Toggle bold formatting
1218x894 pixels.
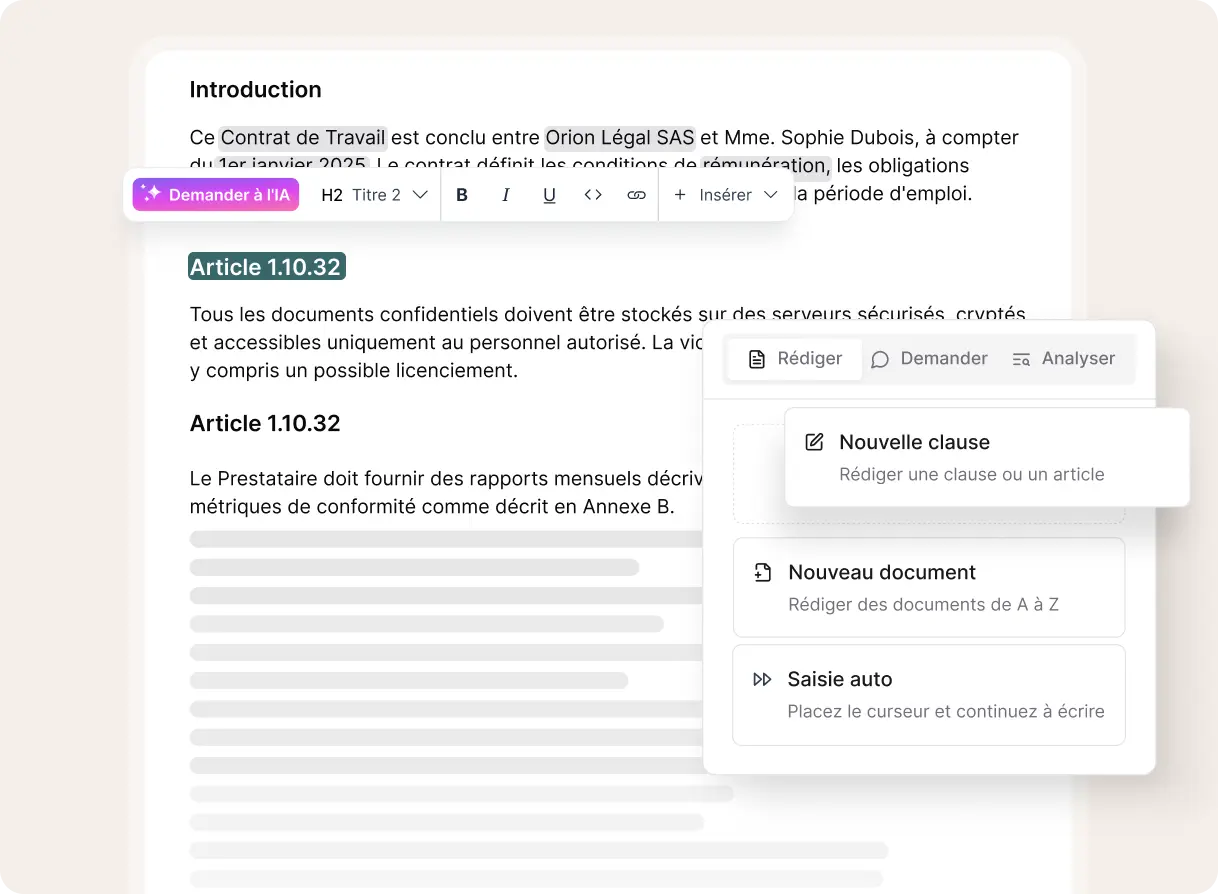[x=462, y=195]
